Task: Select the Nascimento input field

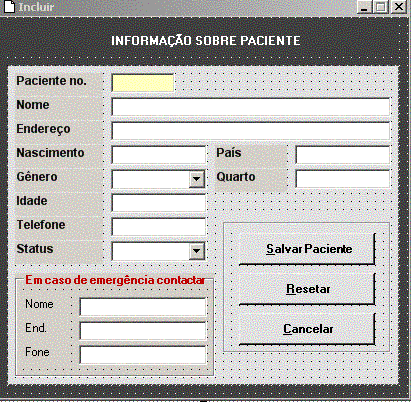Action: tap(159, 155)
